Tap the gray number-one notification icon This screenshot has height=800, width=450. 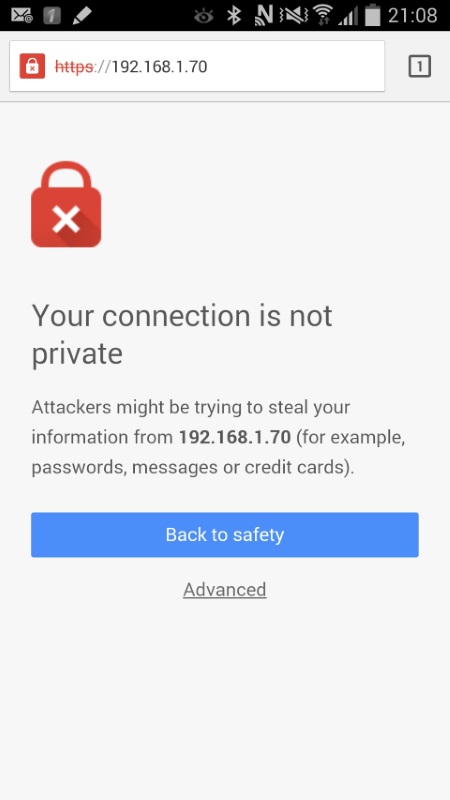point(52,15)
